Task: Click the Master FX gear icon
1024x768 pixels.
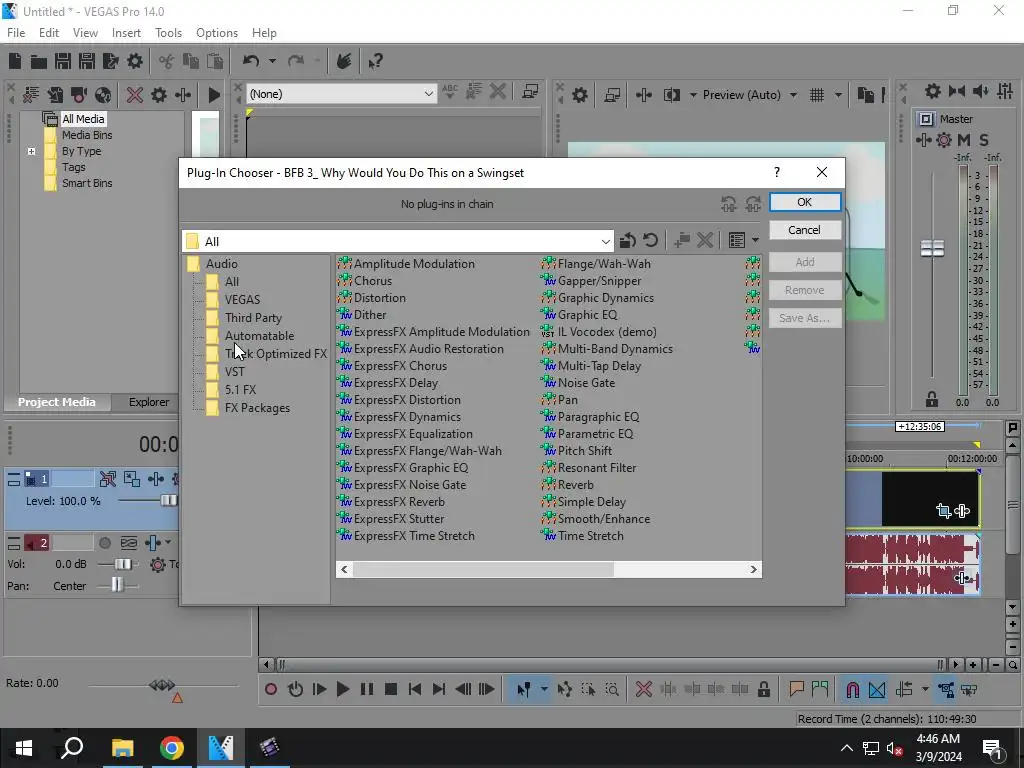Action: [944, 140]
